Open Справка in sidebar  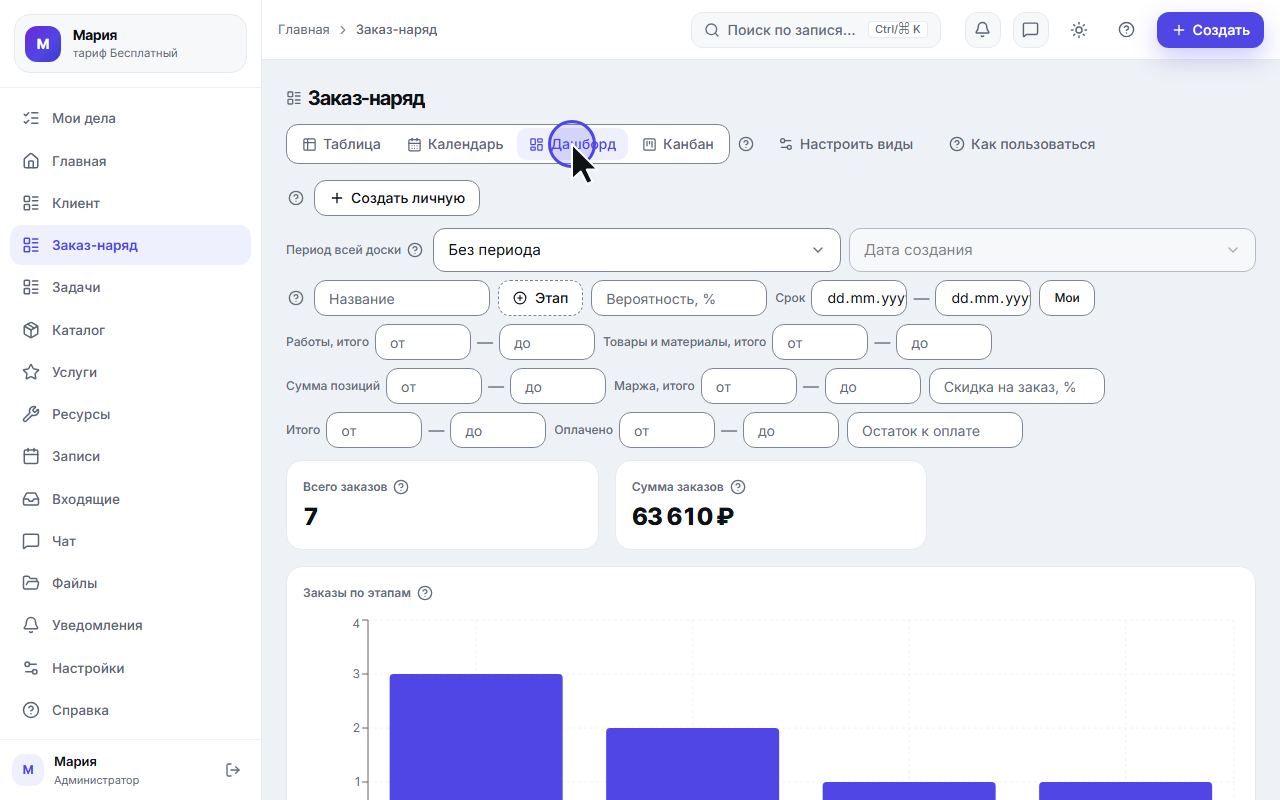(x=130, y=710)
